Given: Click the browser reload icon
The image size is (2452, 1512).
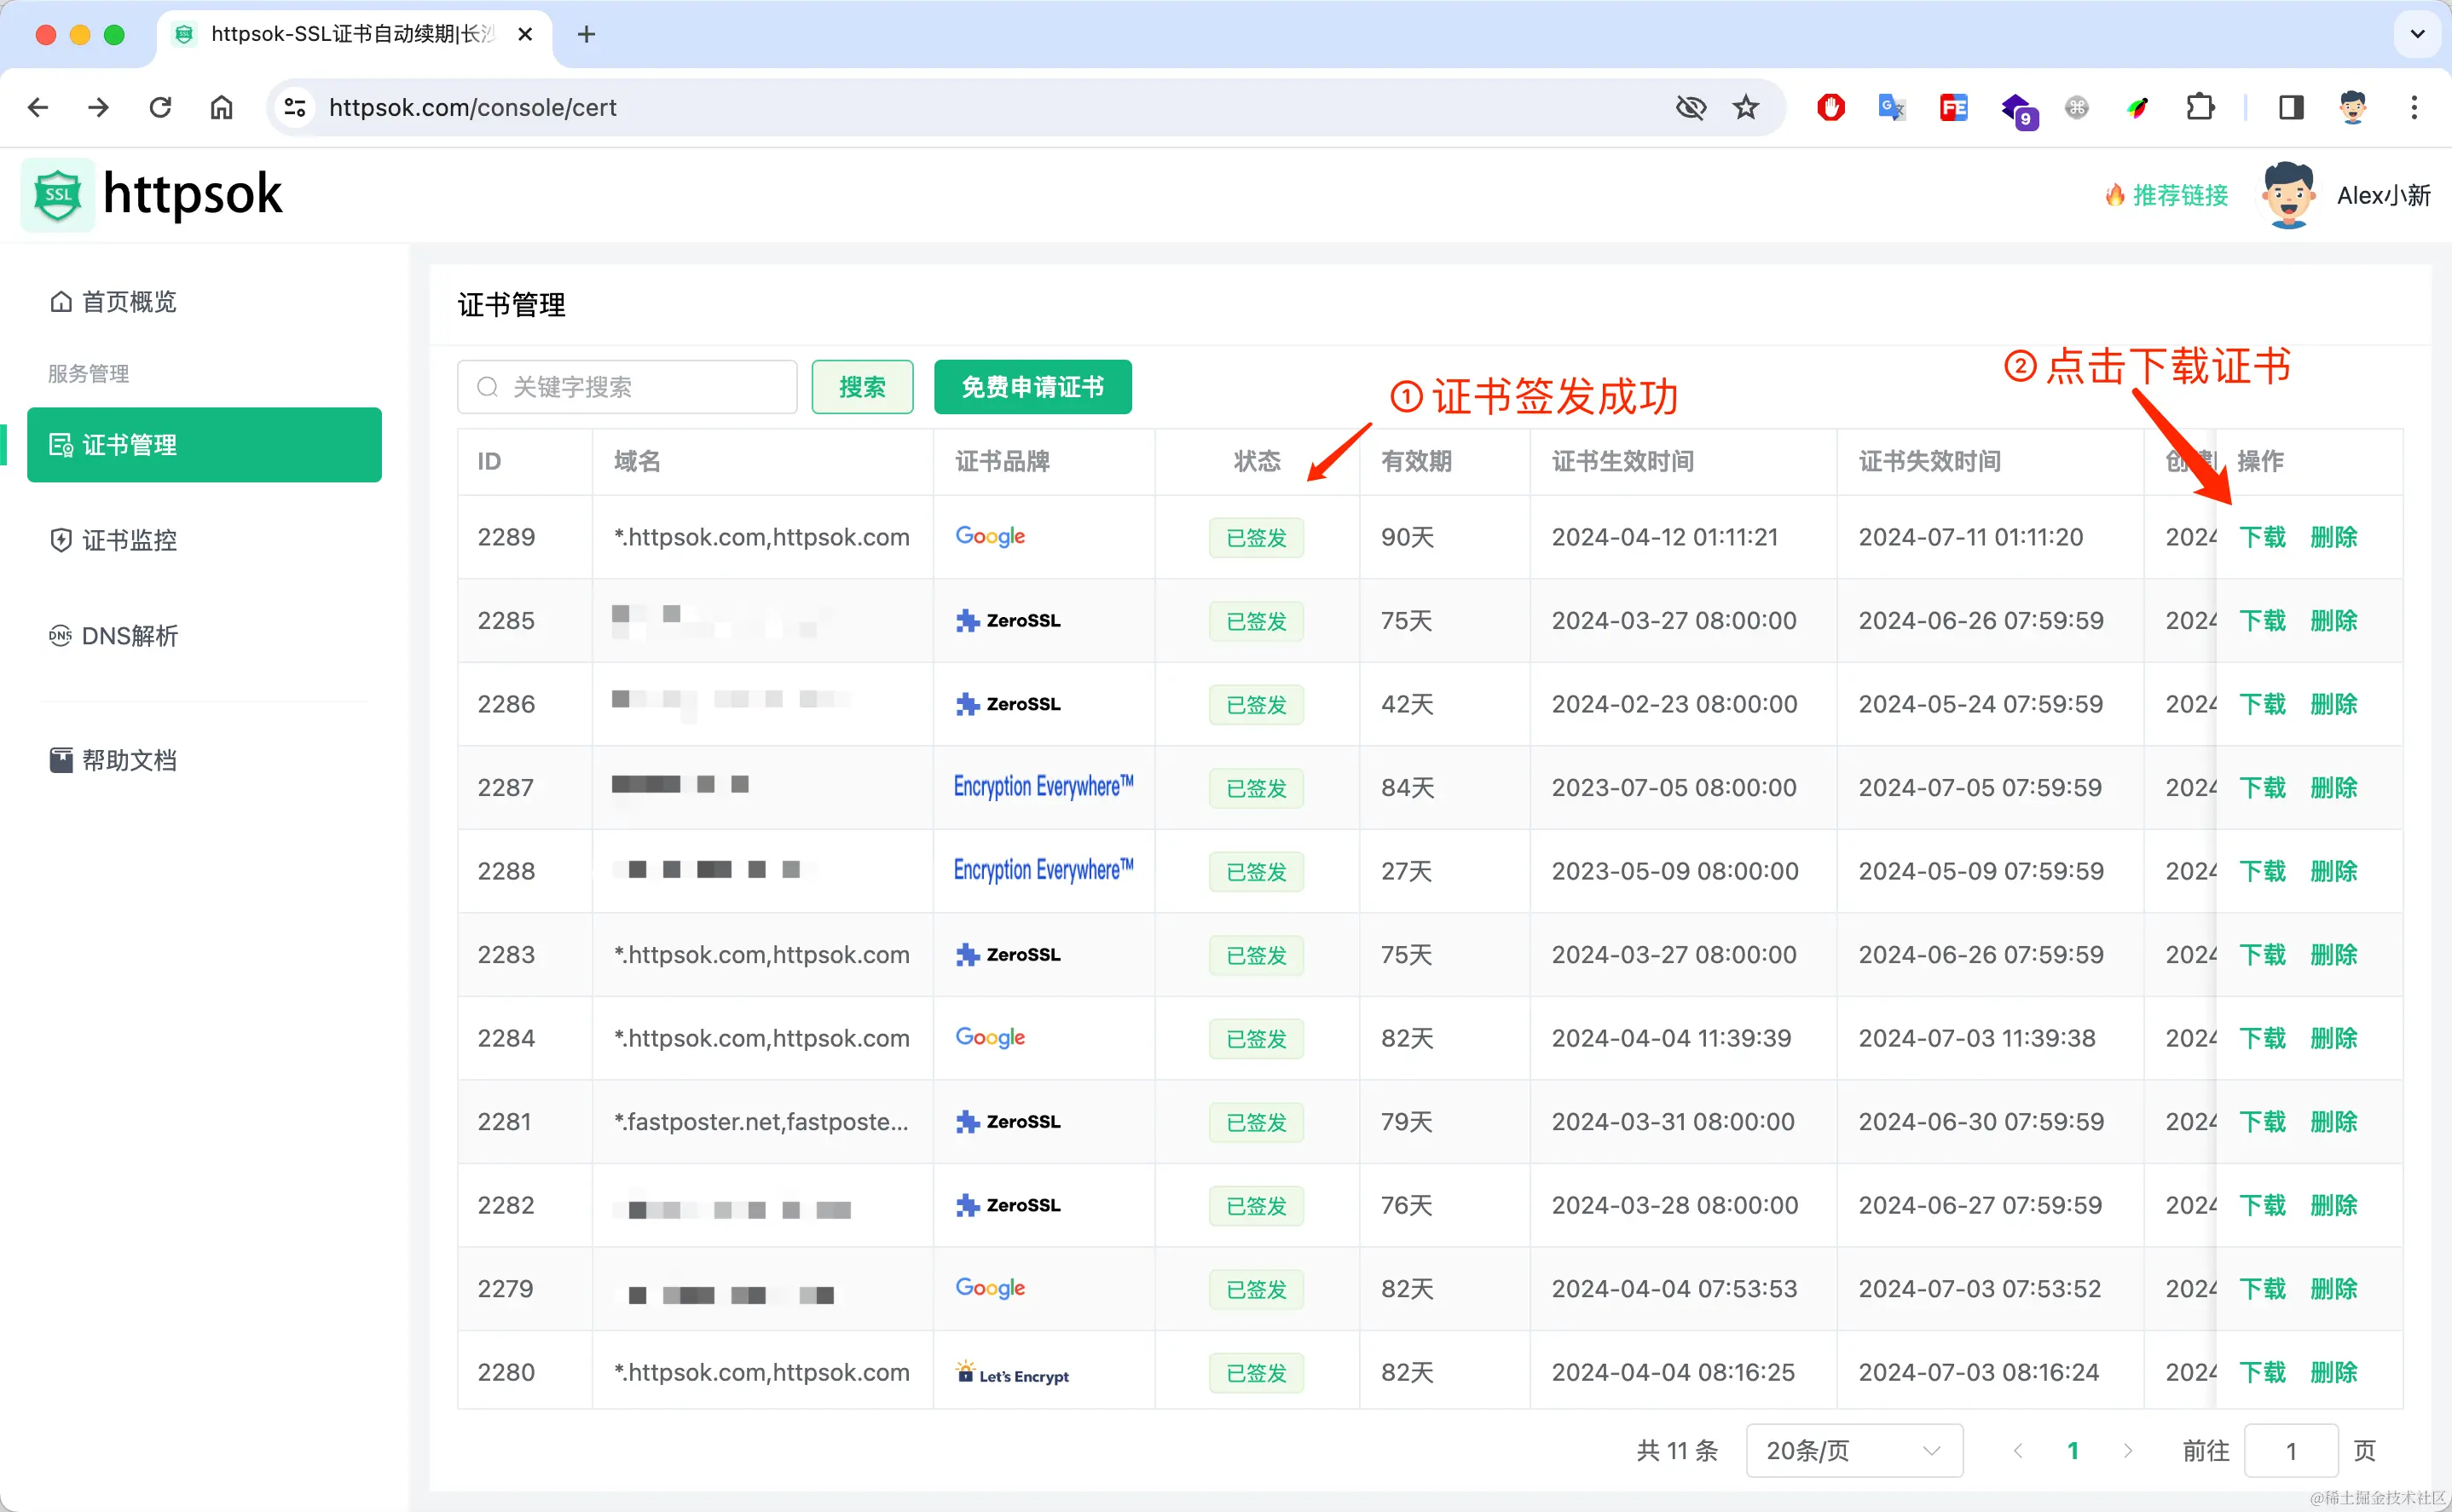Looking at the screenshot, I should [x=160, y=107].
